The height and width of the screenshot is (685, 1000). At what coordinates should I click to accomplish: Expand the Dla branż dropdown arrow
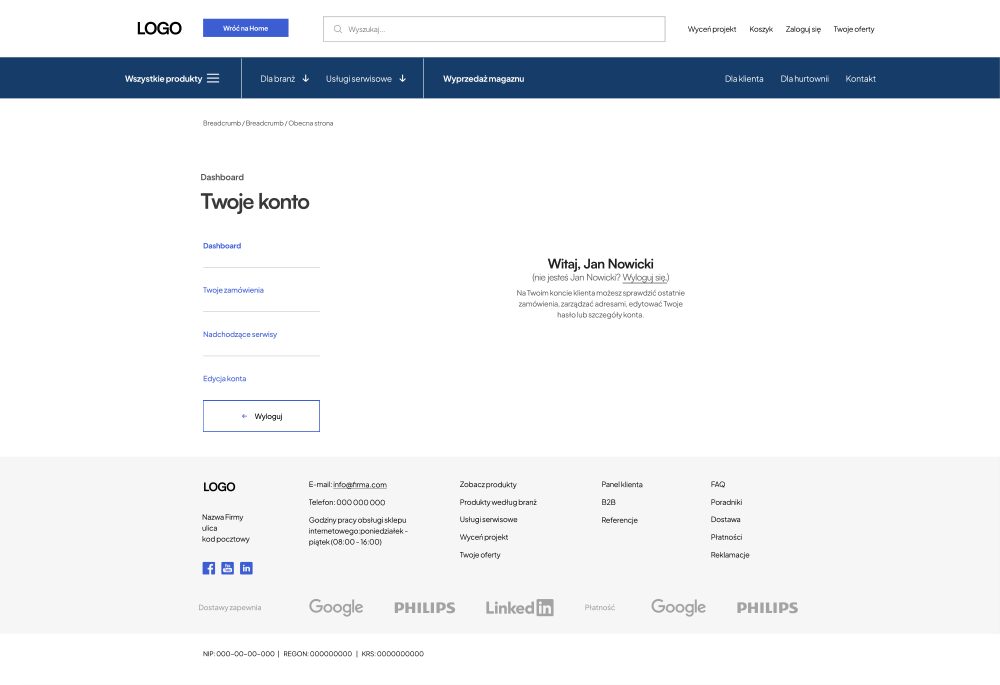point(305,78)
